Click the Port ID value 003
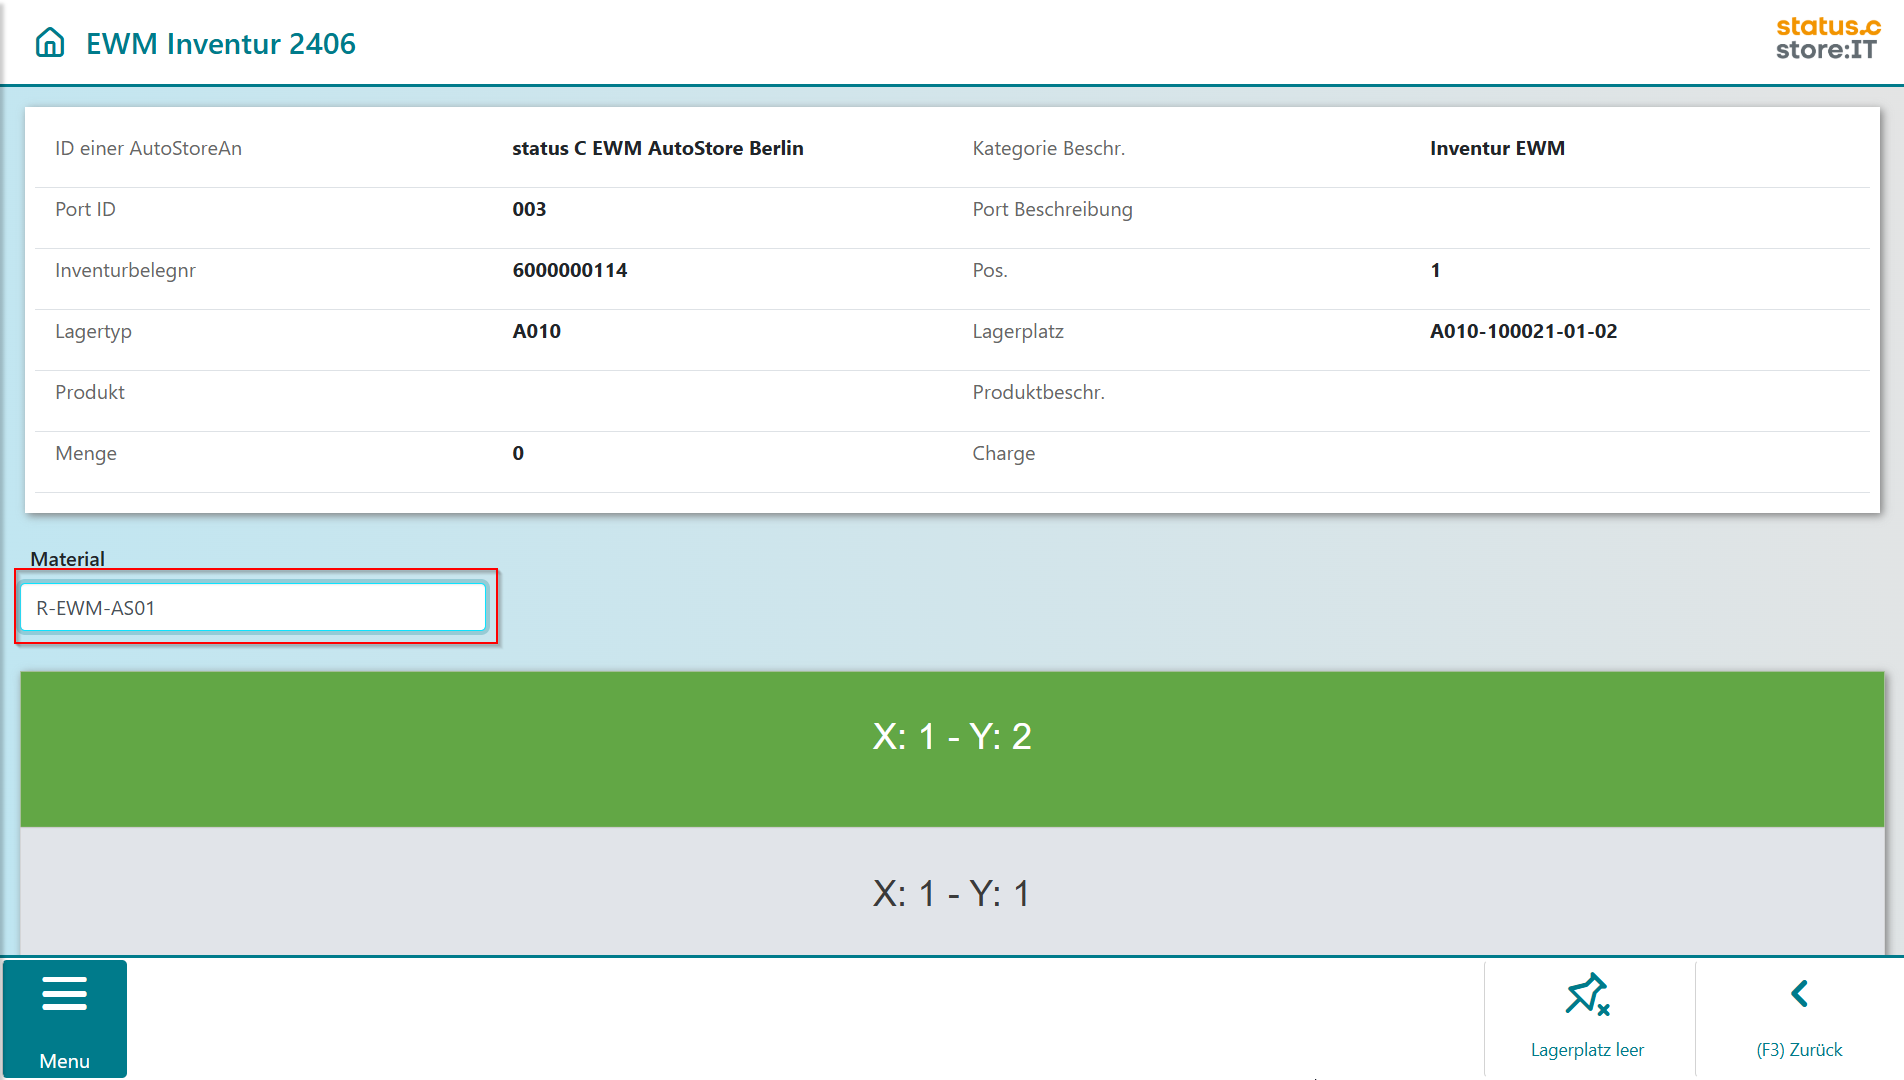The height and width of the screenshot is (1080, 1904). tap(529, 209)
